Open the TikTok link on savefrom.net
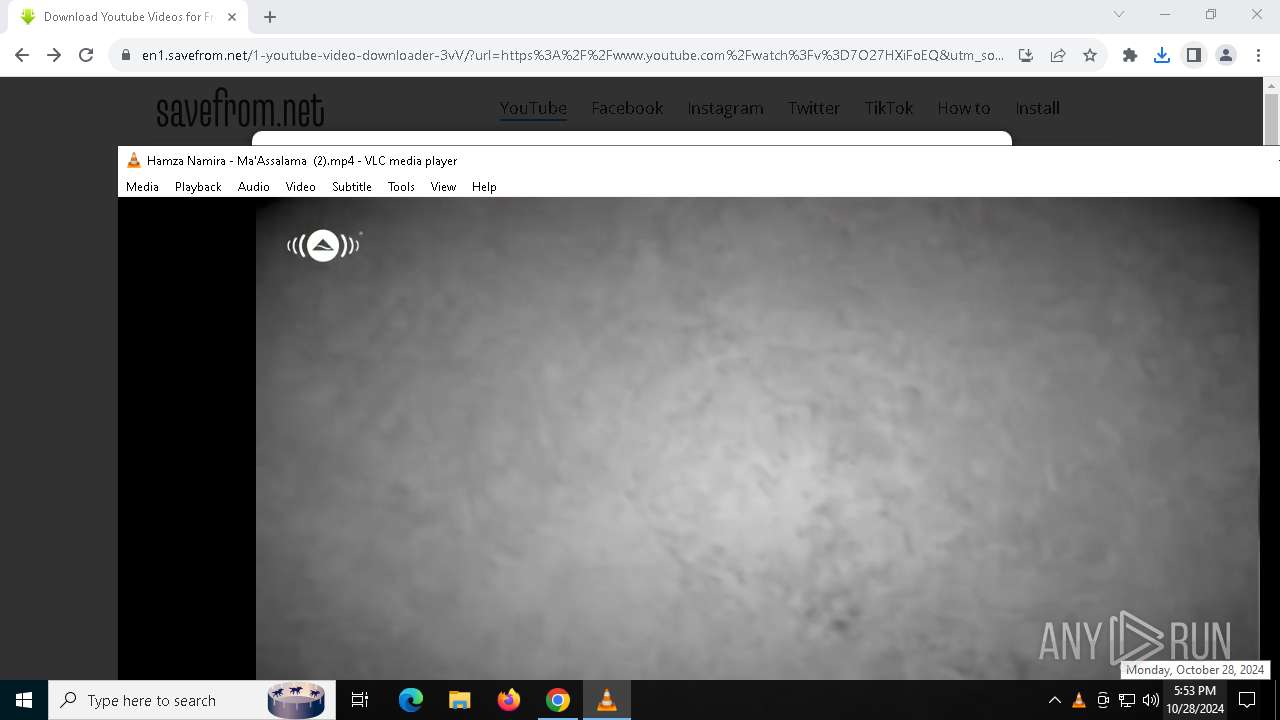Viewport: 1280px width, 720px height. pyautogui.click(x=889, y=108)
